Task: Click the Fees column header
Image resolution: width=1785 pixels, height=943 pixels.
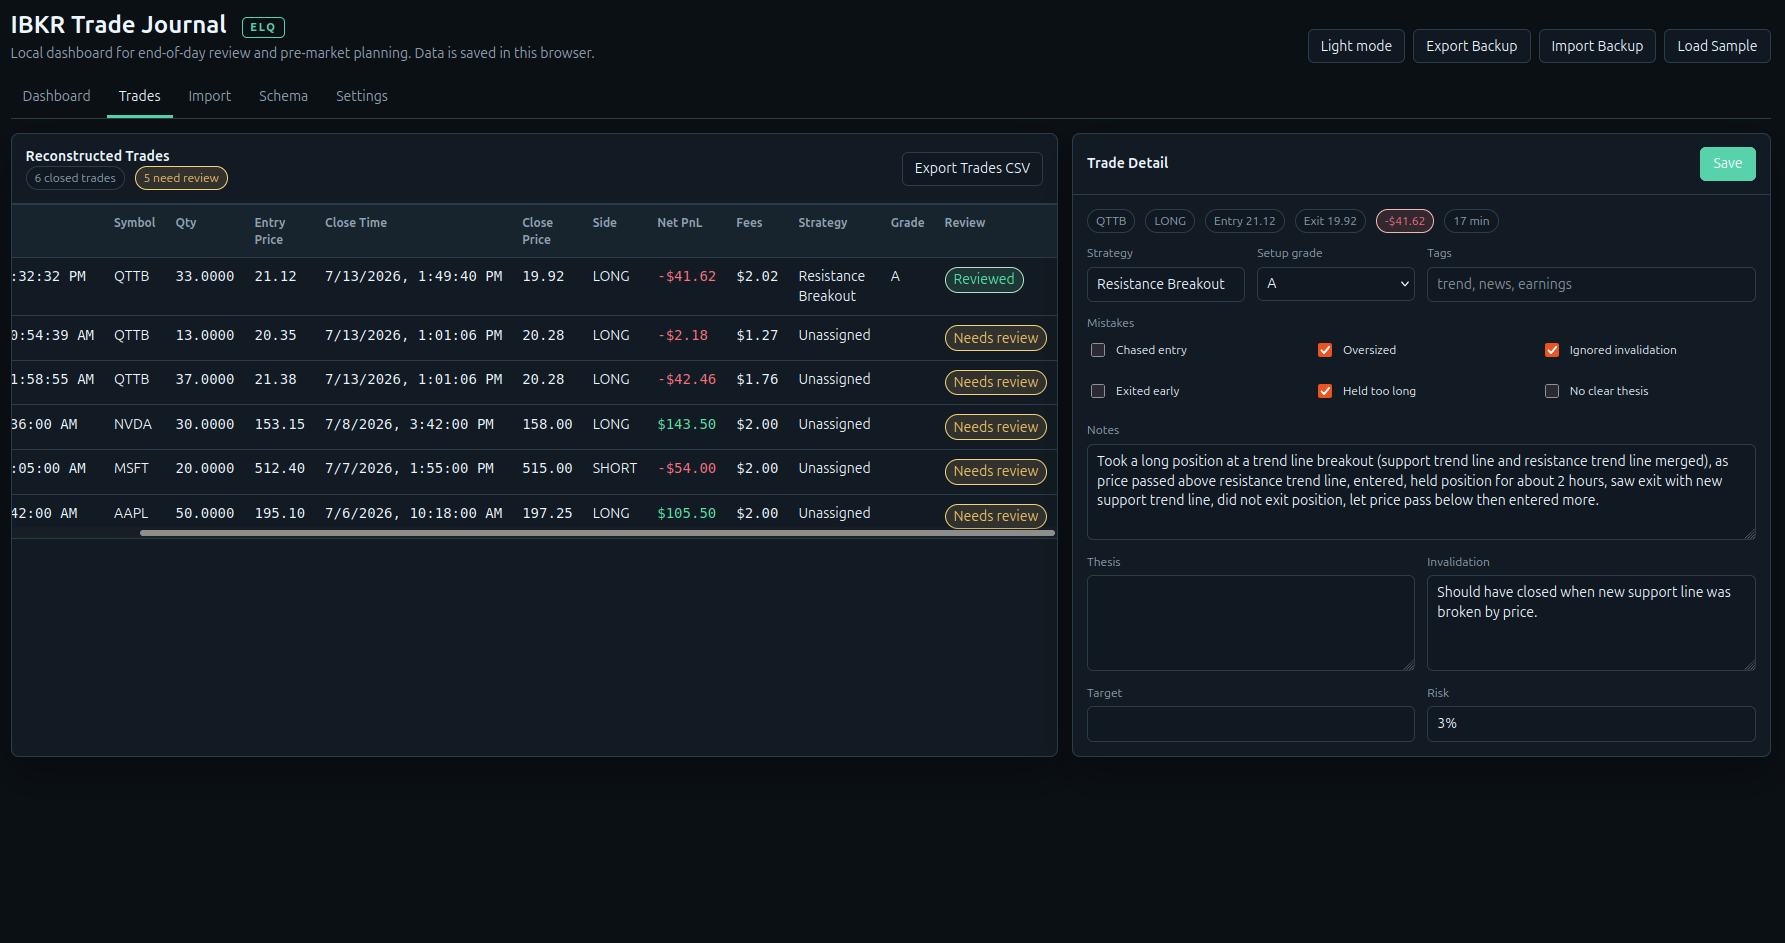Action: [749, 223]
